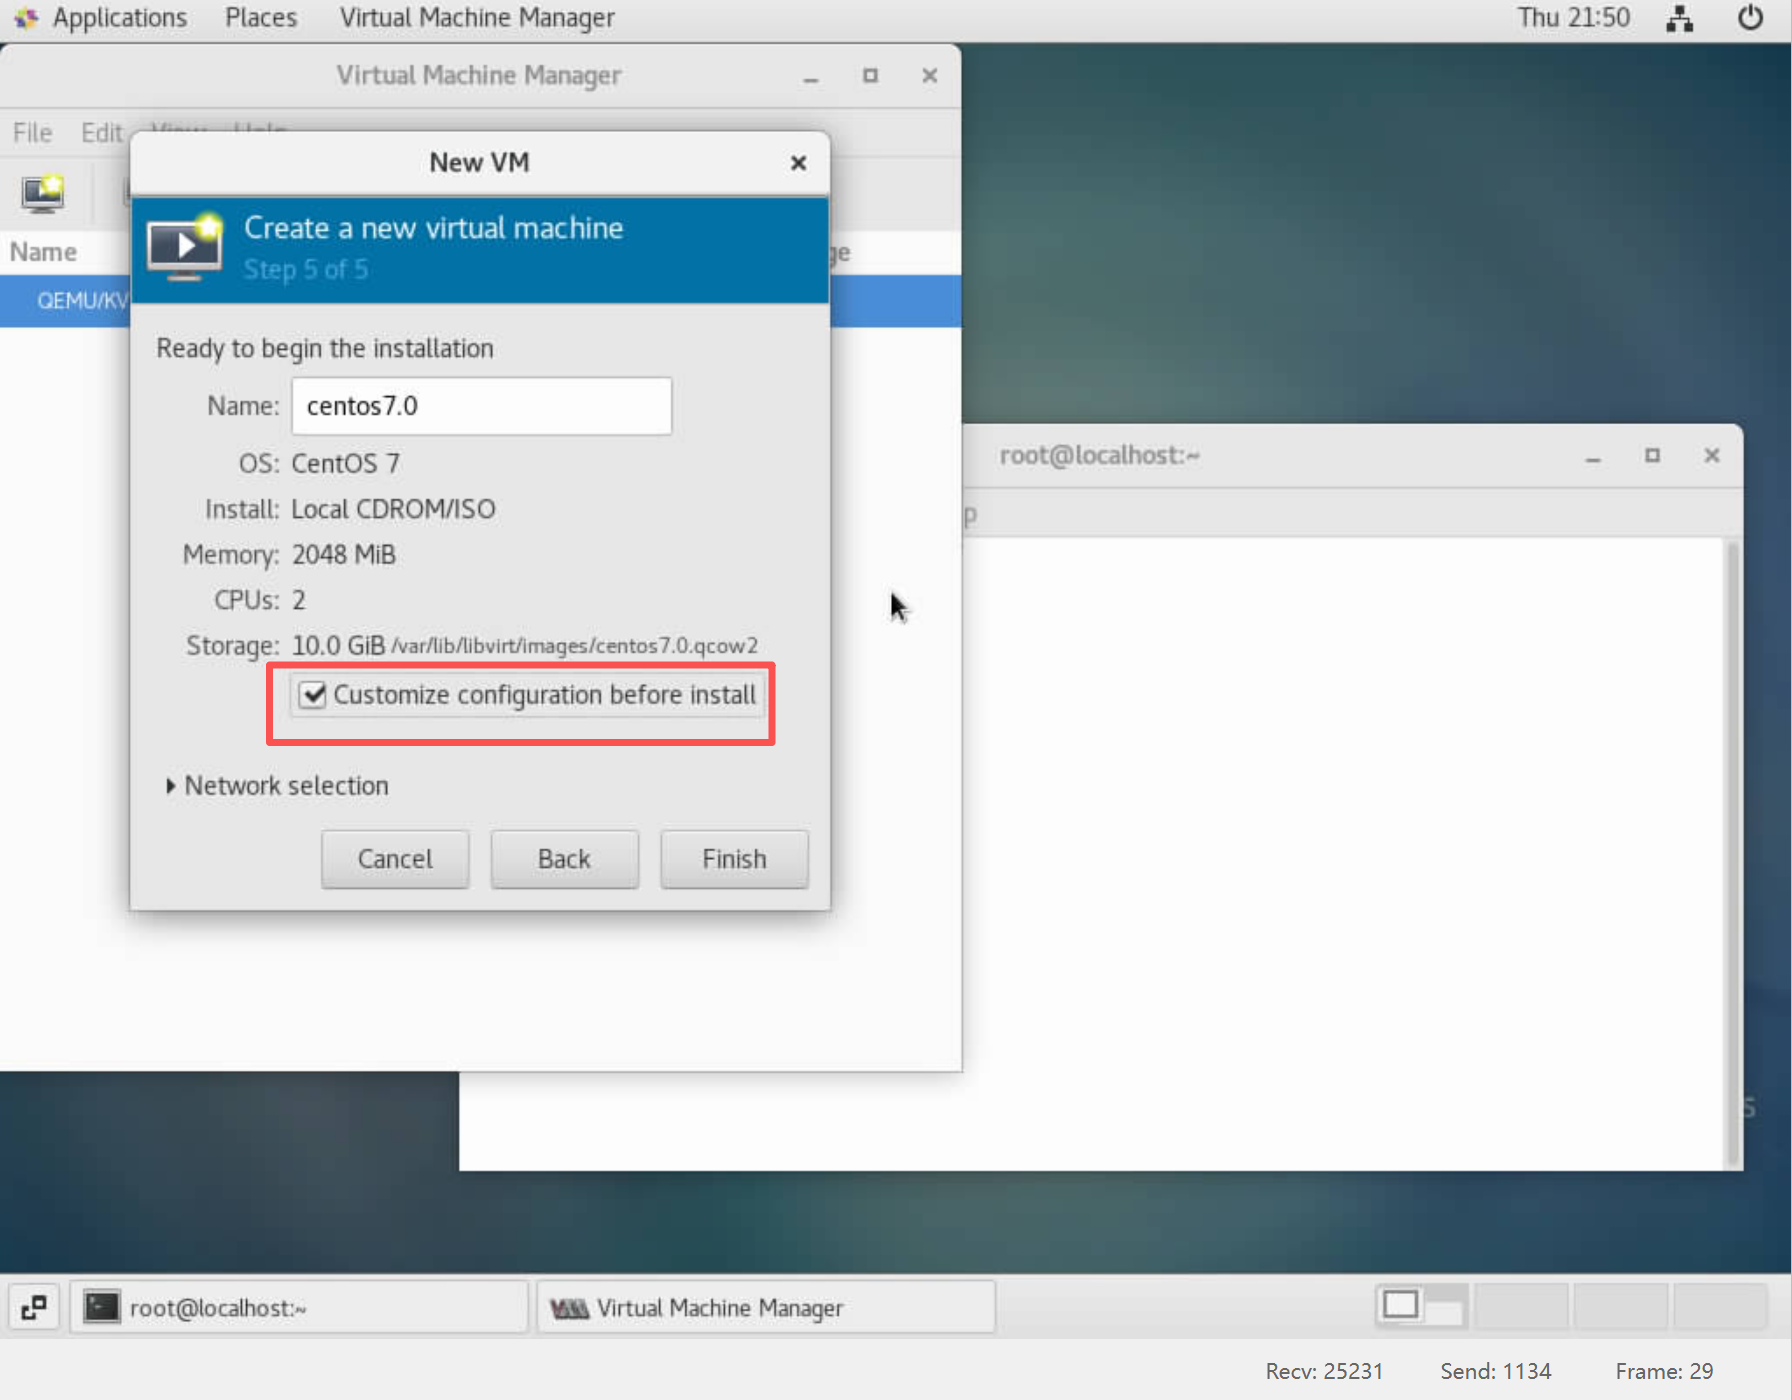
Task: Click the VM Name input field
Action: (x=481, y=406)
